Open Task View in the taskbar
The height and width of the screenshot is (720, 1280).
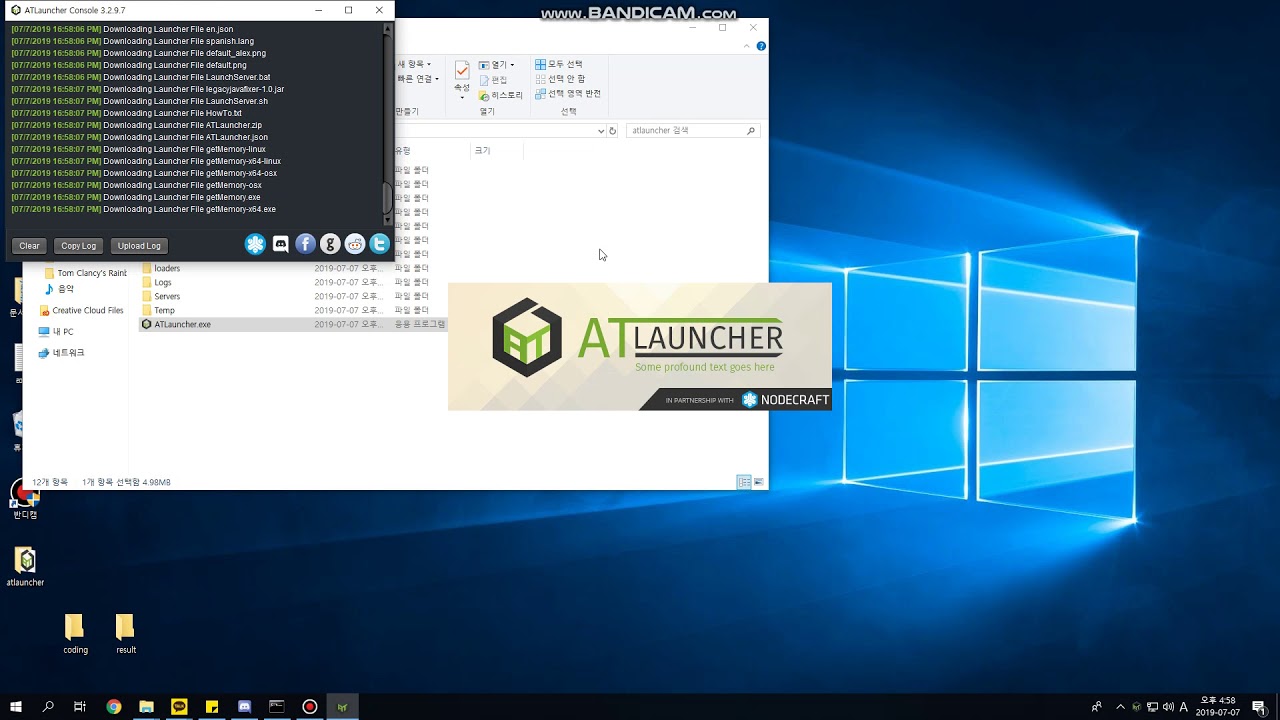[80, 707]
